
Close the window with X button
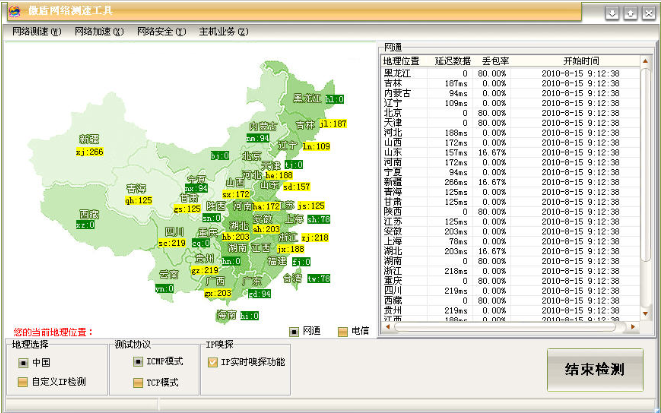click(x=648, y=13)
